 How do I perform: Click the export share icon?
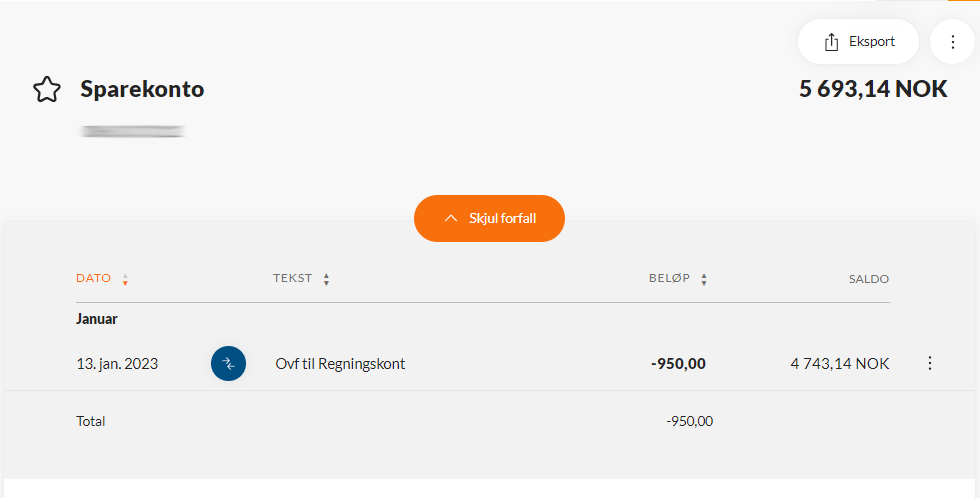coord(831,42)
